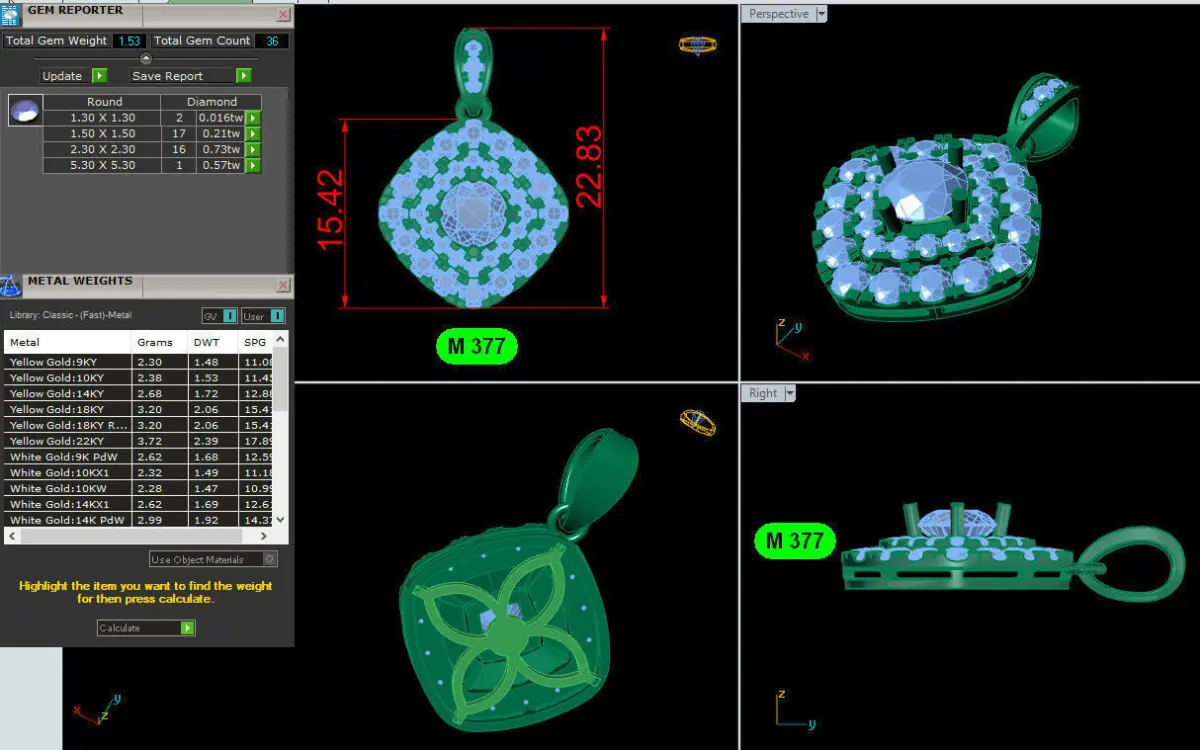Click the metal list scroll-left arrow
Screen dimensions: 1200x750
click(11, 536)
